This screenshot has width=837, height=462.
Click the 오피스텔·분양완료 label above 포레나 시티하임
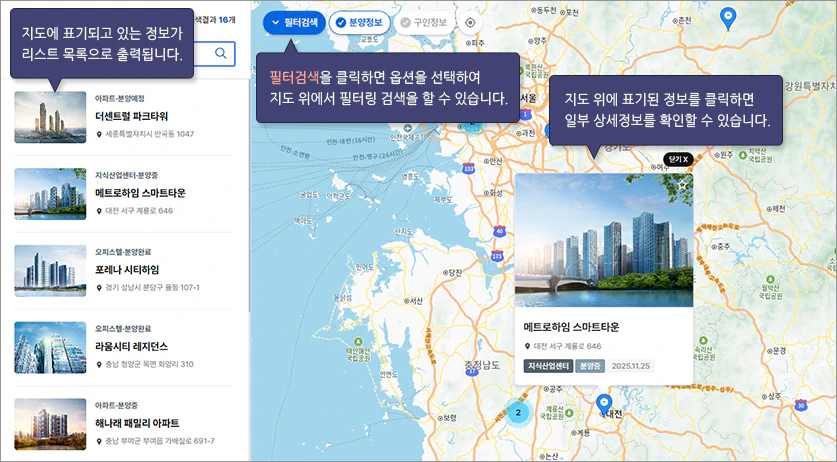pyautogui.click(x=123, y=252)
